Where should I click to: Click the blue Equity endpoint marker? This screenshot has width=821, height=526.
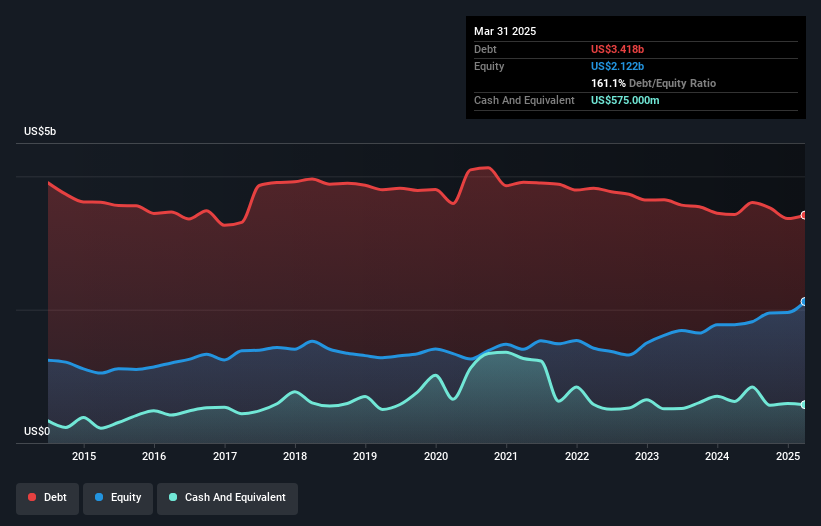pyautogui.click(x=804, y=301)
